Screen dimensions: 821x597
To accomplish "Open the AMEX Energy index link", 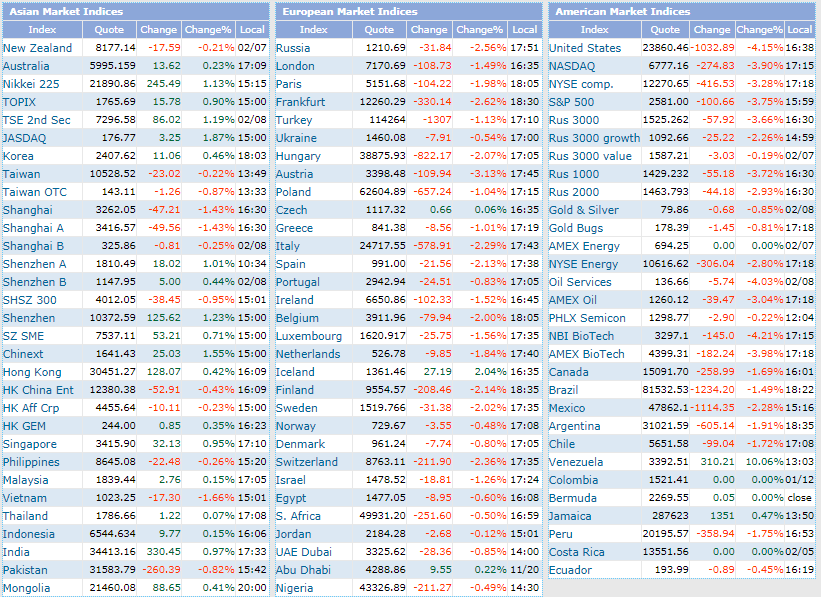I will coord(584,246).
